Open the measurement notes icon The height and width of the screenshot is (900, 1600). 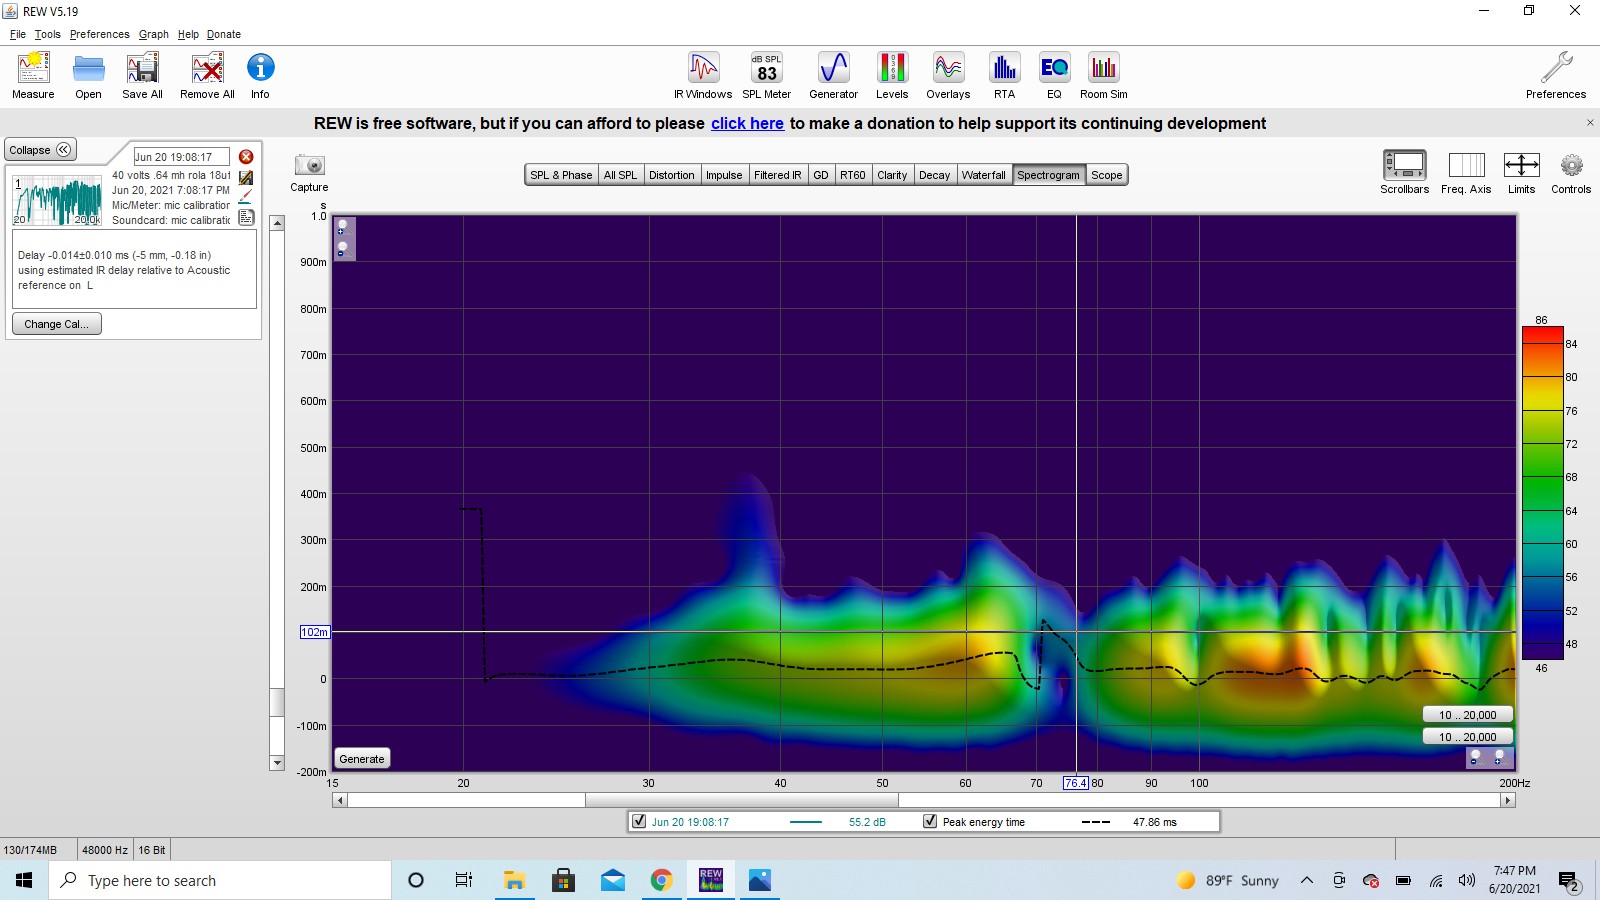coord(246,217)
